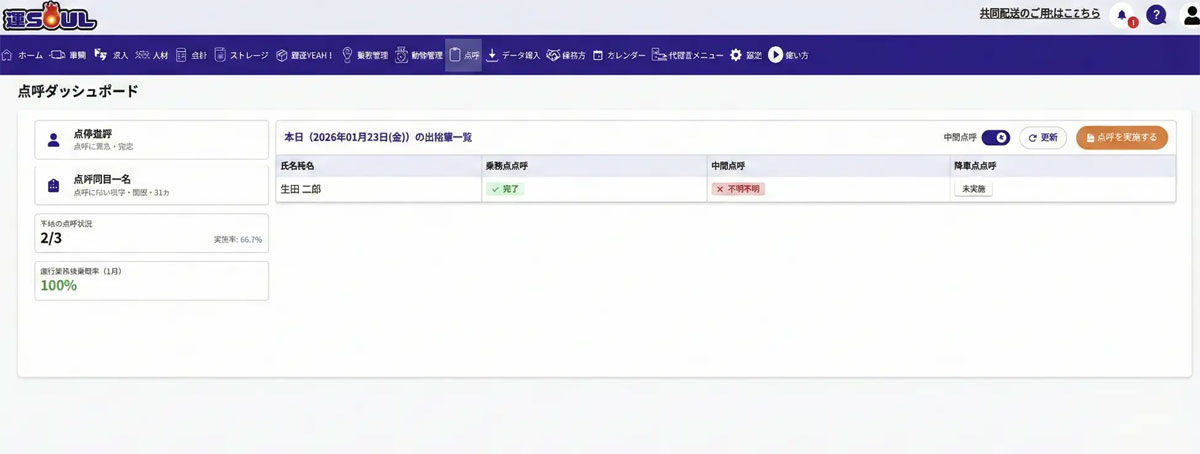Open the agency メニュー nav item
This screenshot has height=454, width=1200.
(x=688, y=55)
